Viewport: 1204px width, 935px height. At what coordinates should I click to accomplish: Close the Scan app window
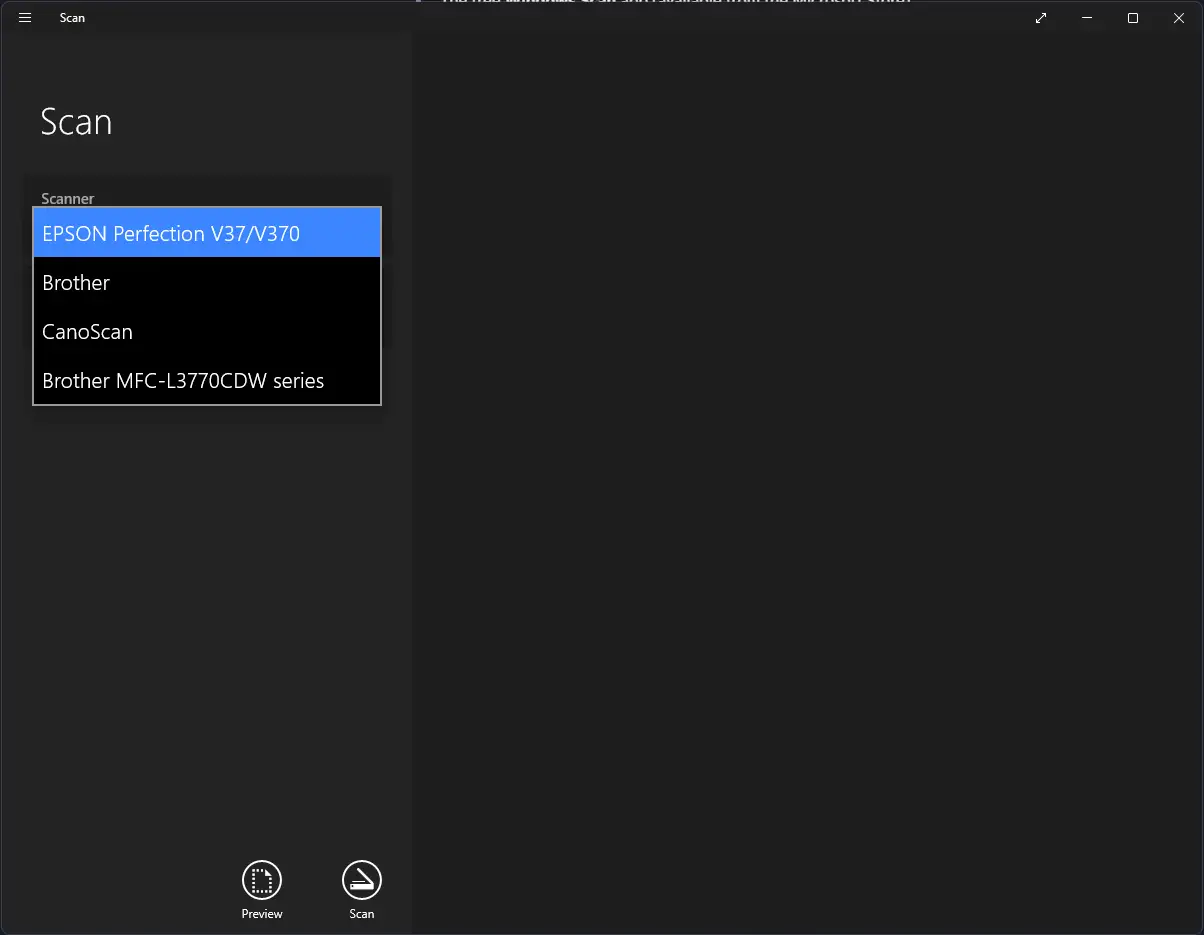1179,18
